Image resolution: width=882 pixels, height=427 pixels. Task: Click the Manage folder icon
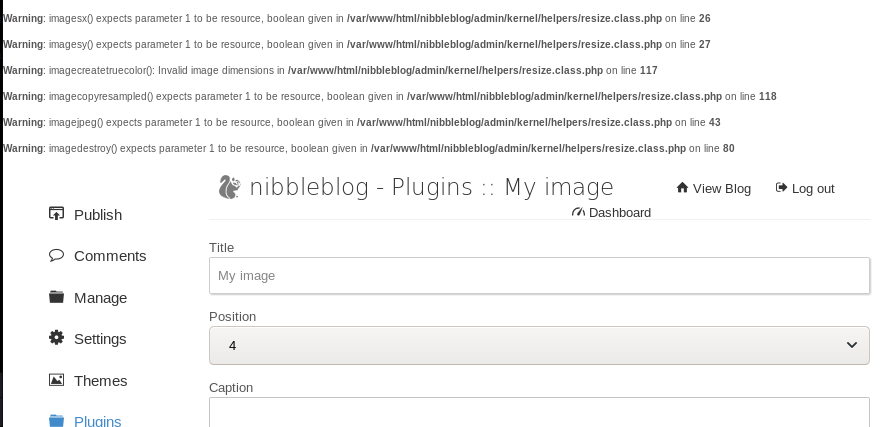[x=56, y=296]
